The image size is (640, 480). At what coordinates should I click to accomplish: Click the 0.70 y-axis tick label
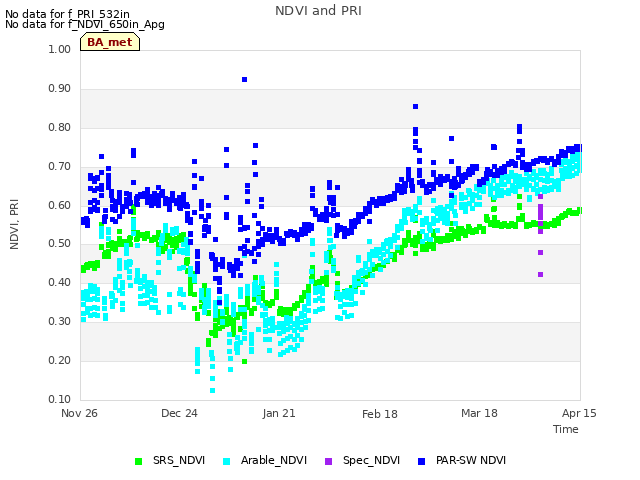60,167
